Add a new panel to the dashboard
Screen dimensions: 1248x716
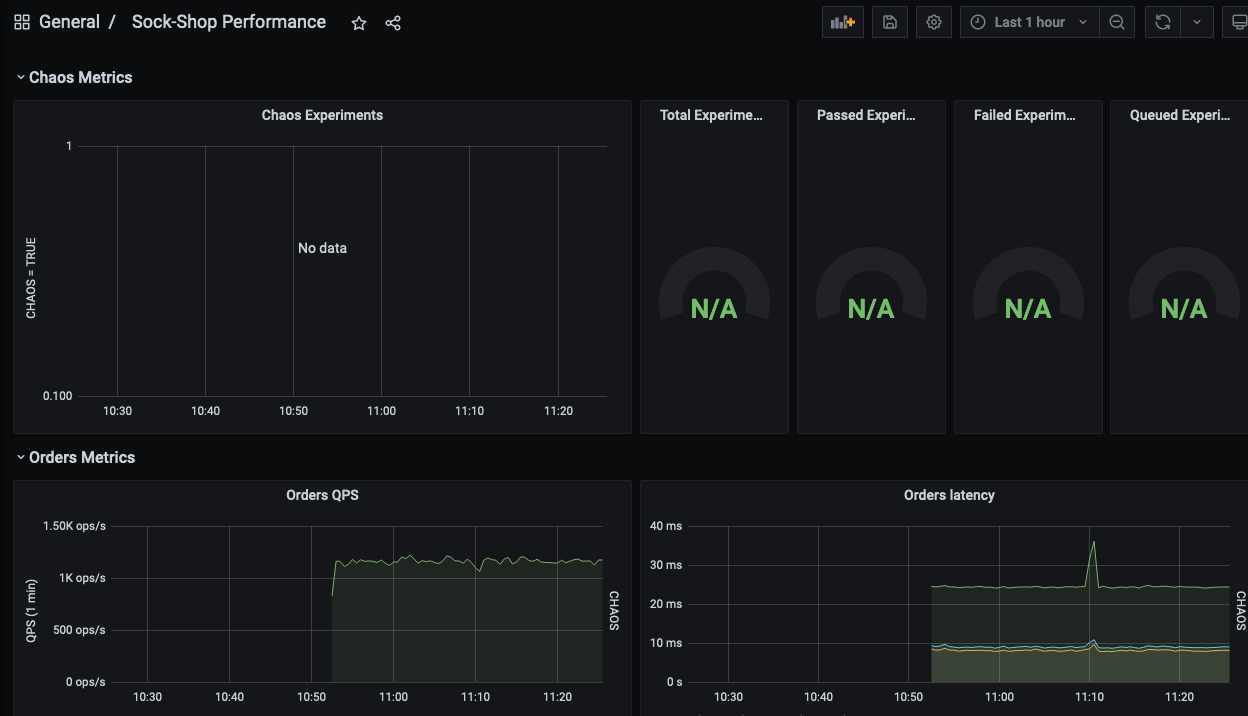(842, 21)
